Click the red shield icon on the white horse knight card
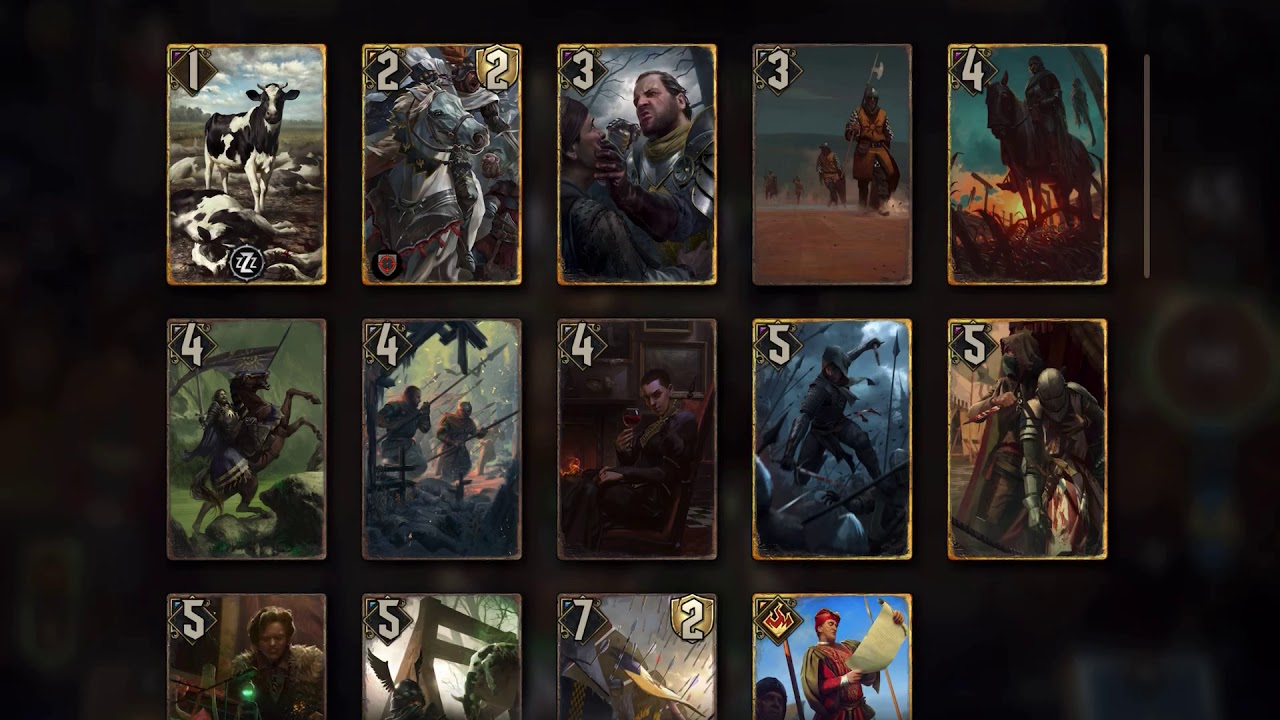Screen dimensions: 1280x720 [388, 264]
